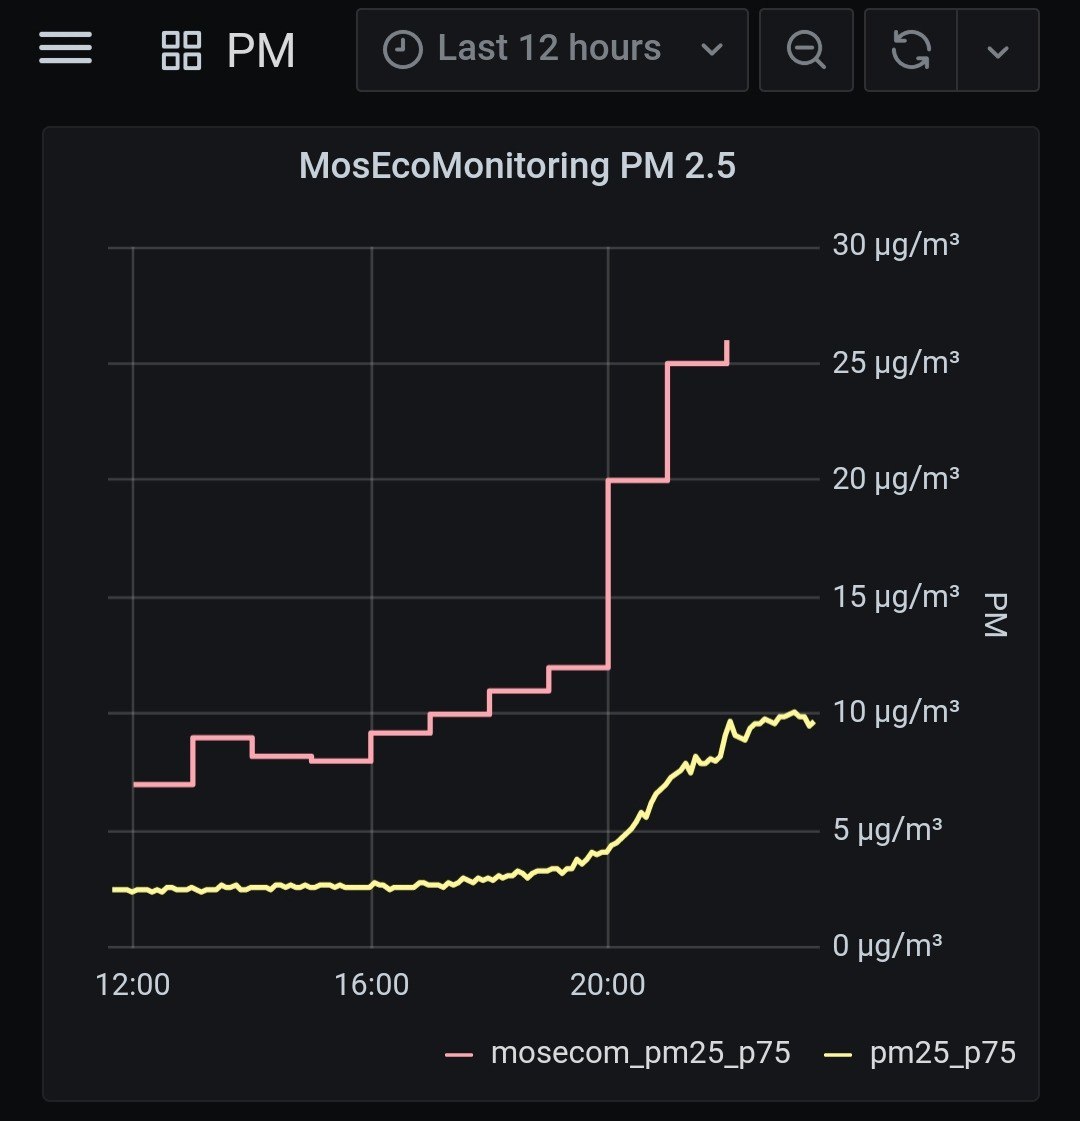1080x1121 pixels.
Task: Click the 15 µg/m³ axis label
Action: coord(896,596)
